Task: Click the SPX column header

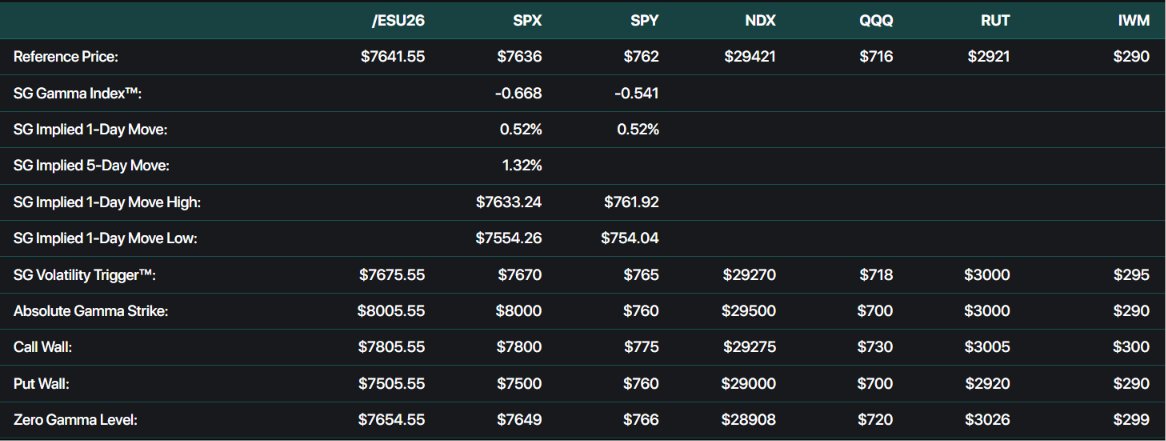Action: pyautogui.click(x=526, y=21)
